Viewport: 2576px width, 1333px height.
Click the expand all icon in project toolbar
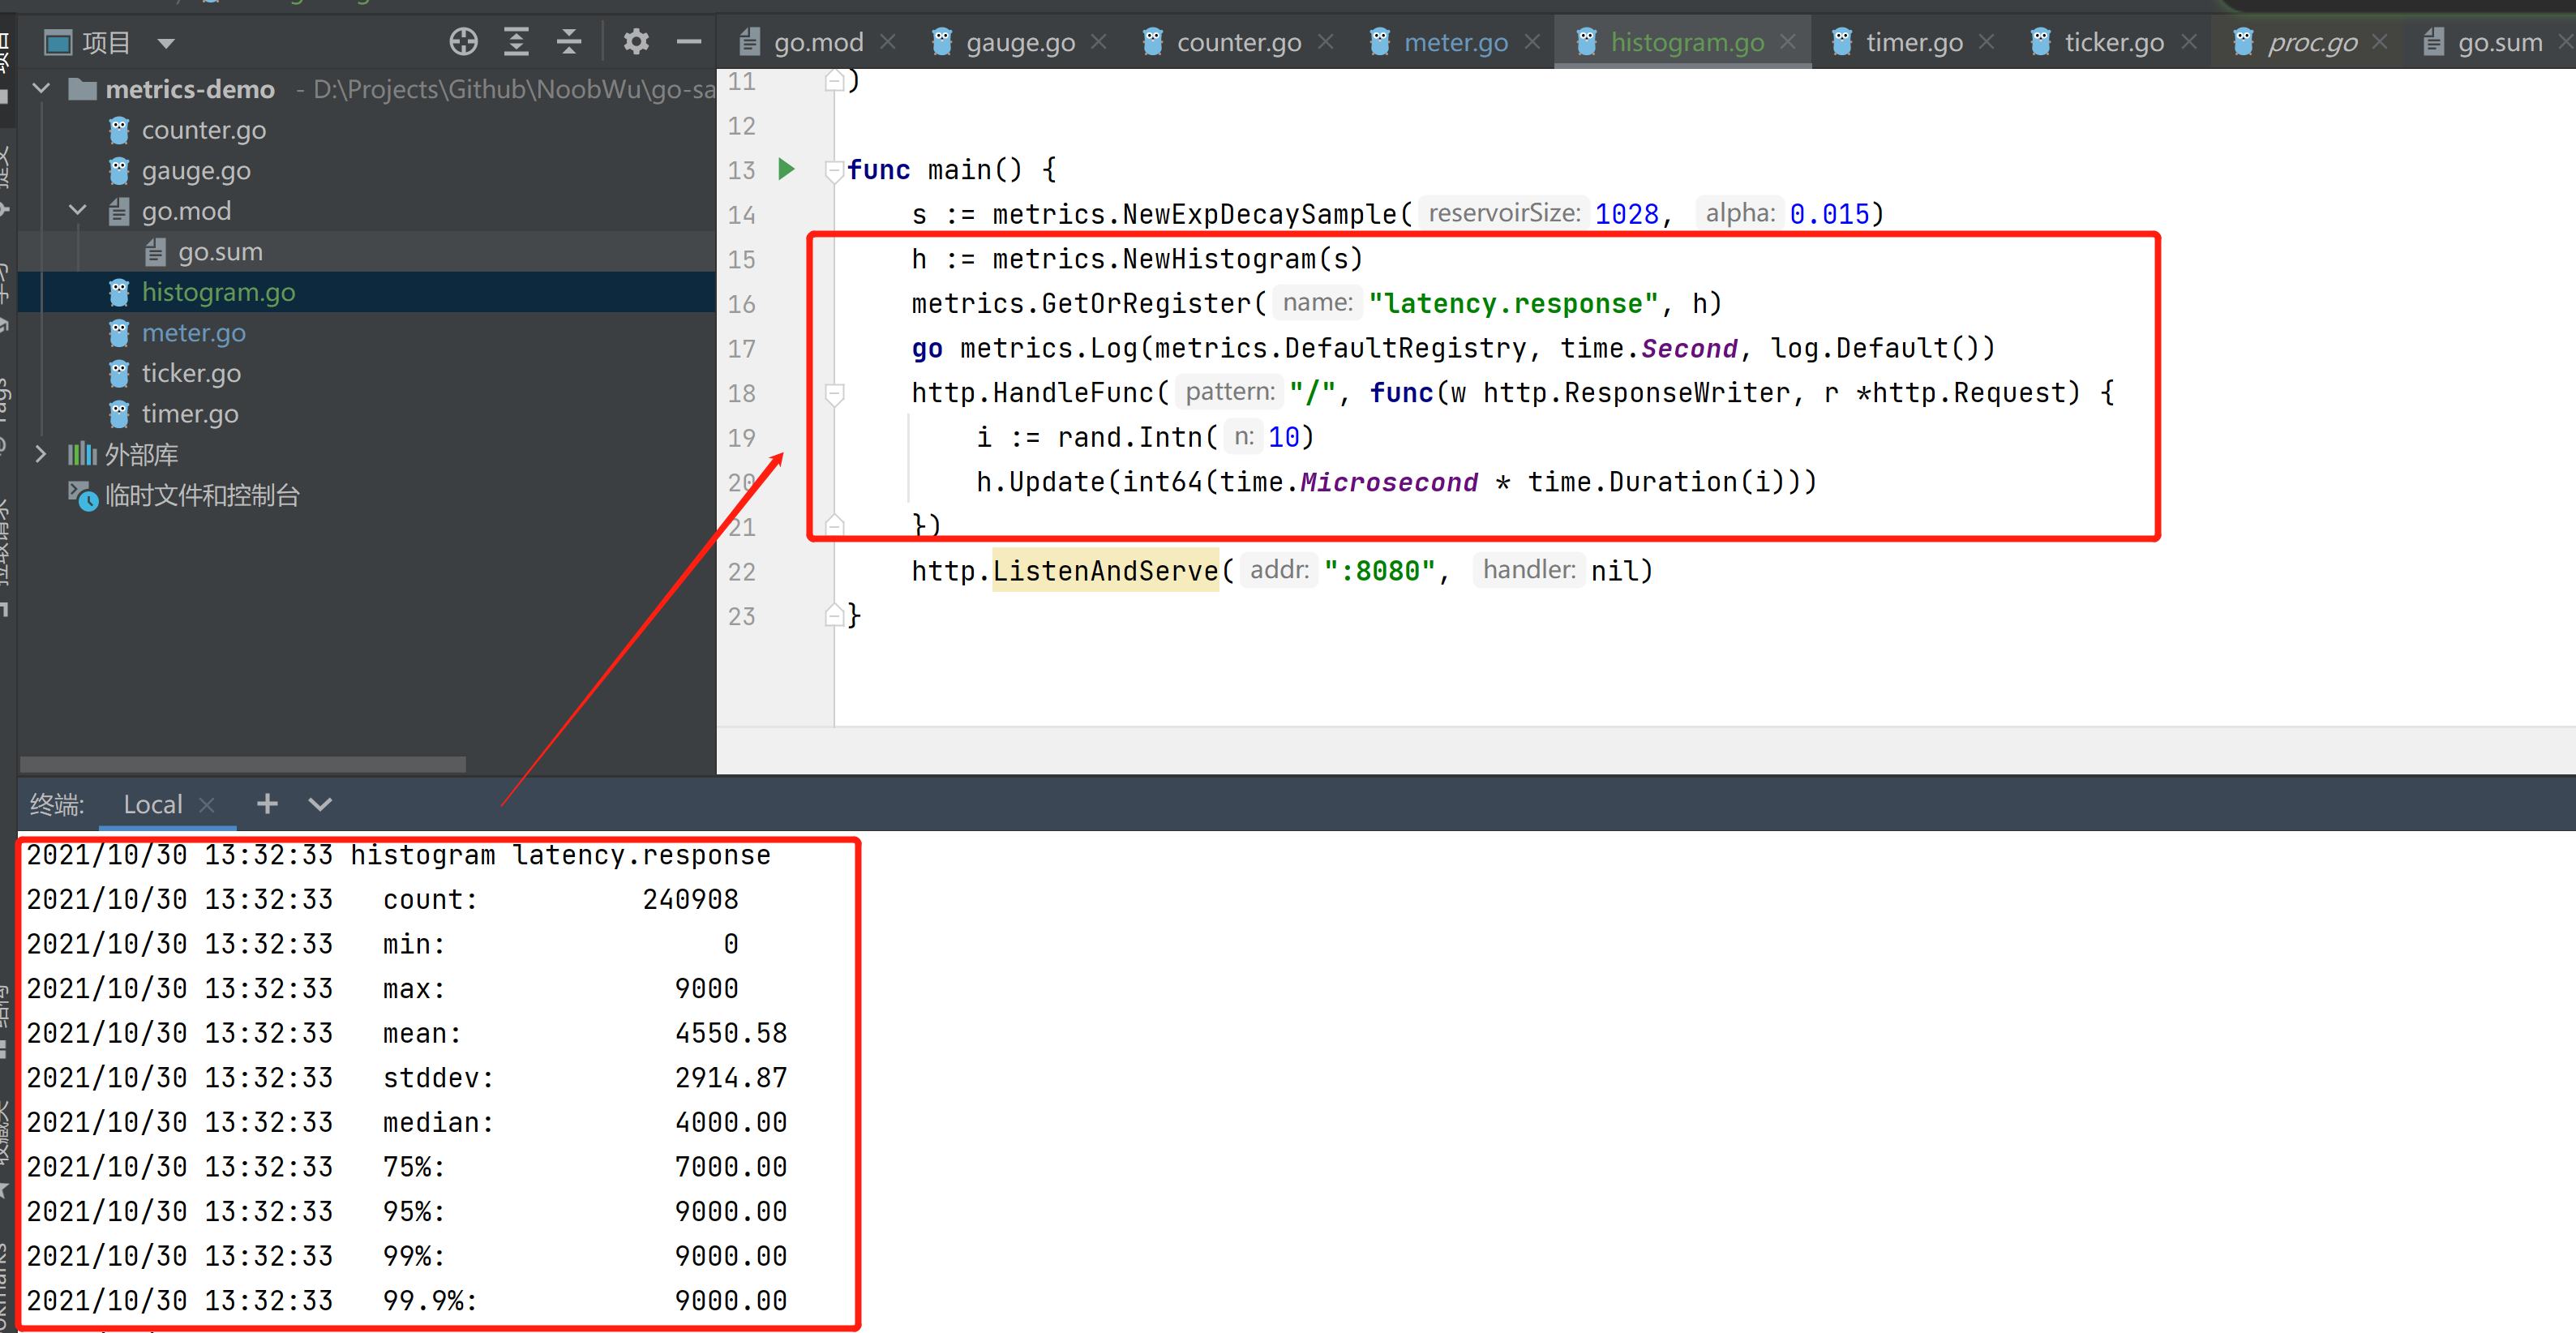(x=516, y=42)
